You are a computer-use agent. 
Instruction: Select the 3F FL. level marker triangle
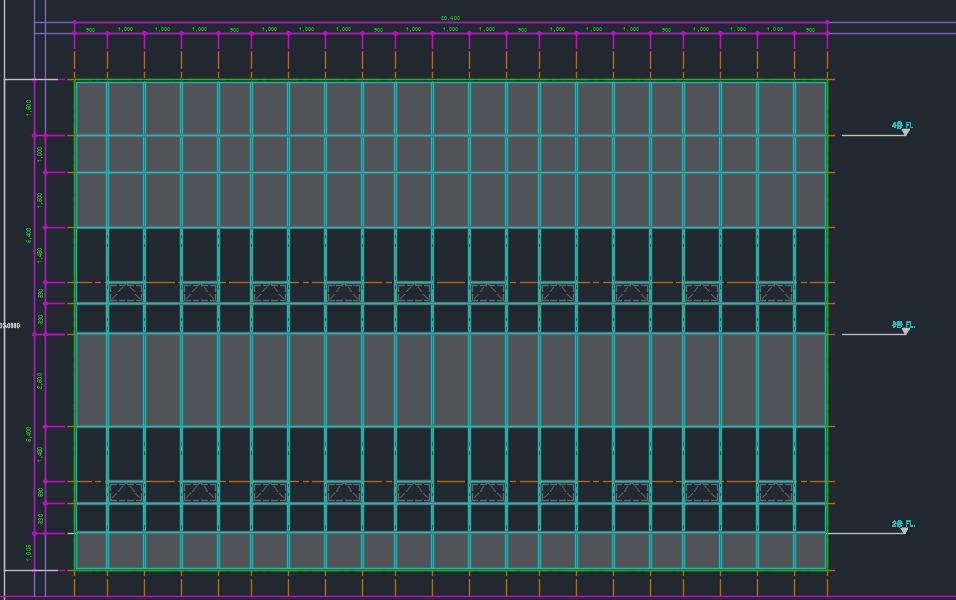coord(905,331)
